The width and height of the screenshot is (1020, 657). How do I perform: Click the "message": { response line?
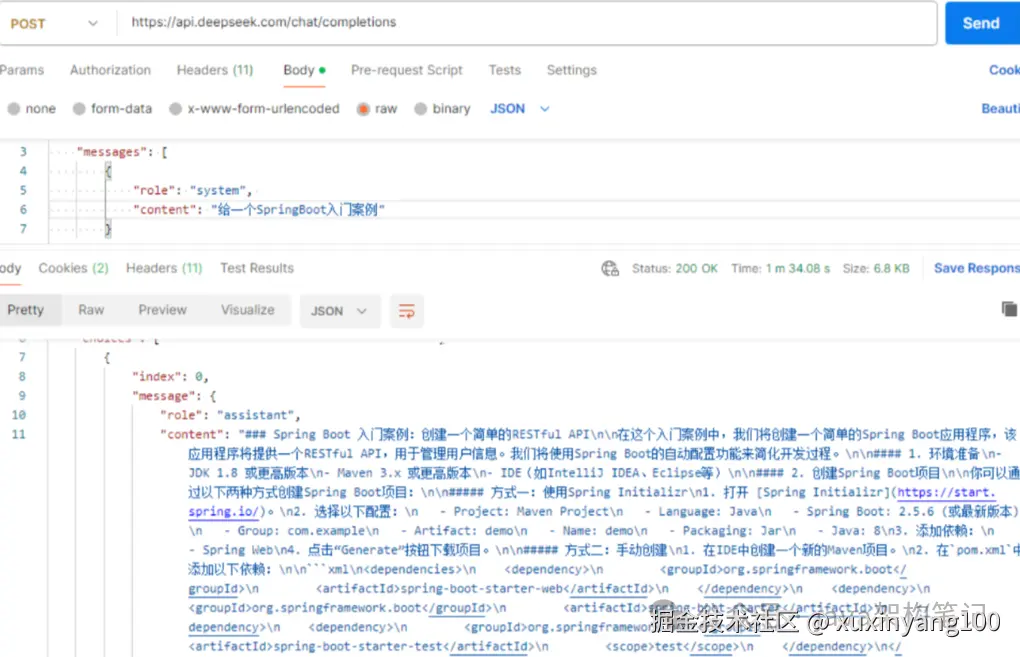click(174, 396)
